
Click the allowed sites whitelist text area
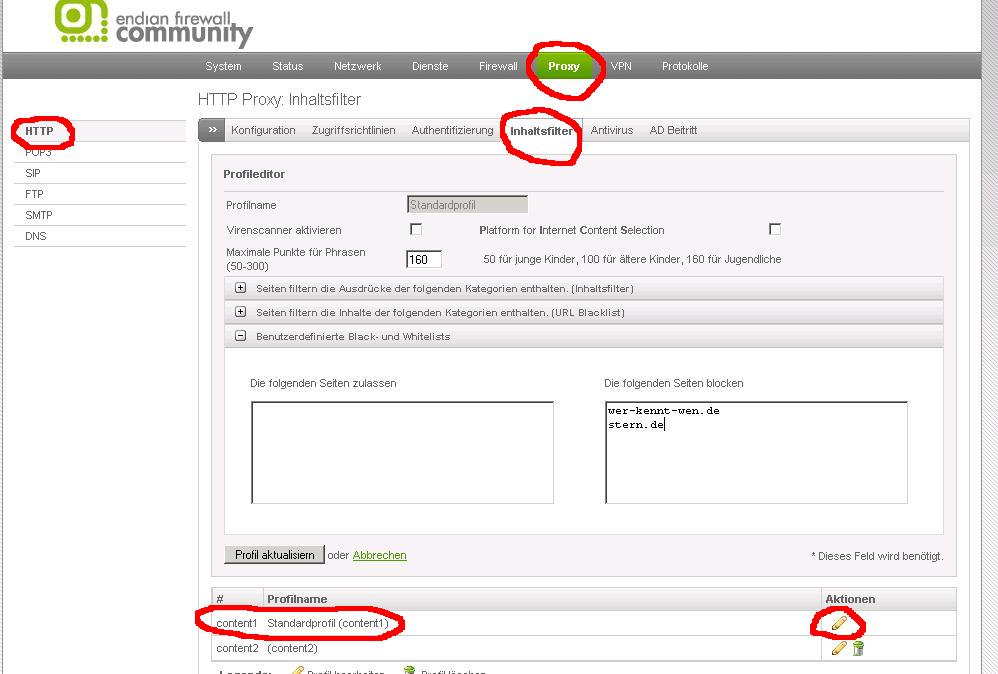(402, 452)
